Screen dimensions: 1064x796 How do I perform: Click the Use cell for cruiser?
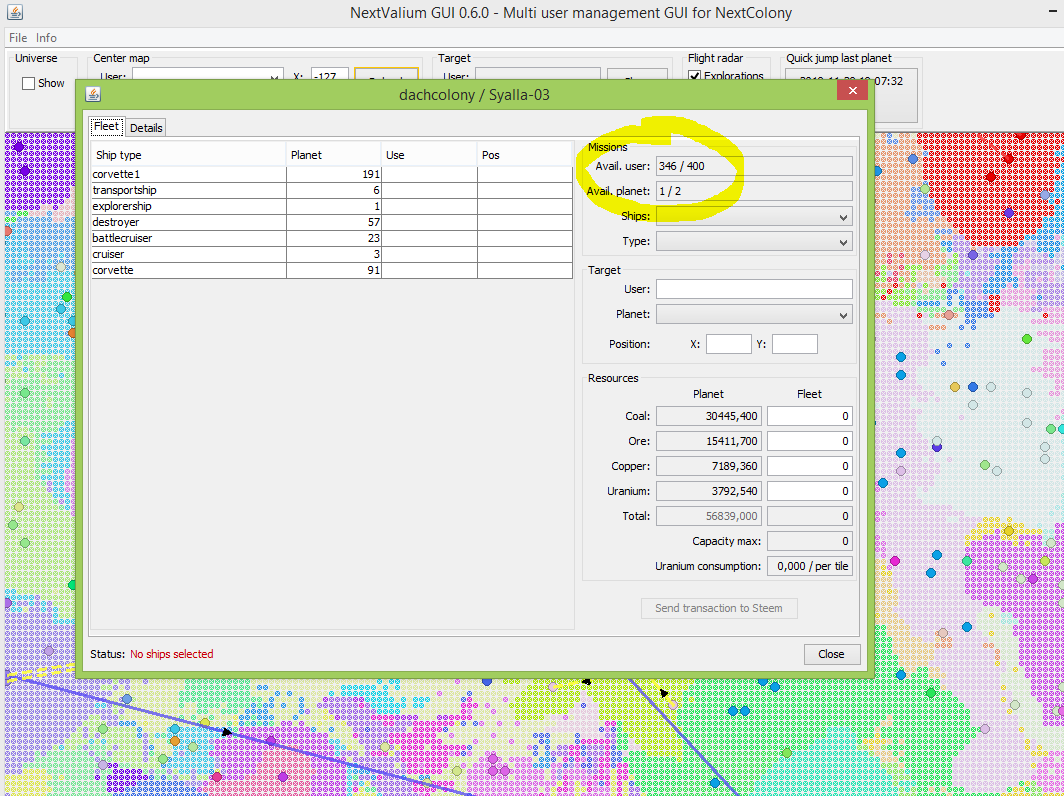pyautogui.click(x=429, y=254)
